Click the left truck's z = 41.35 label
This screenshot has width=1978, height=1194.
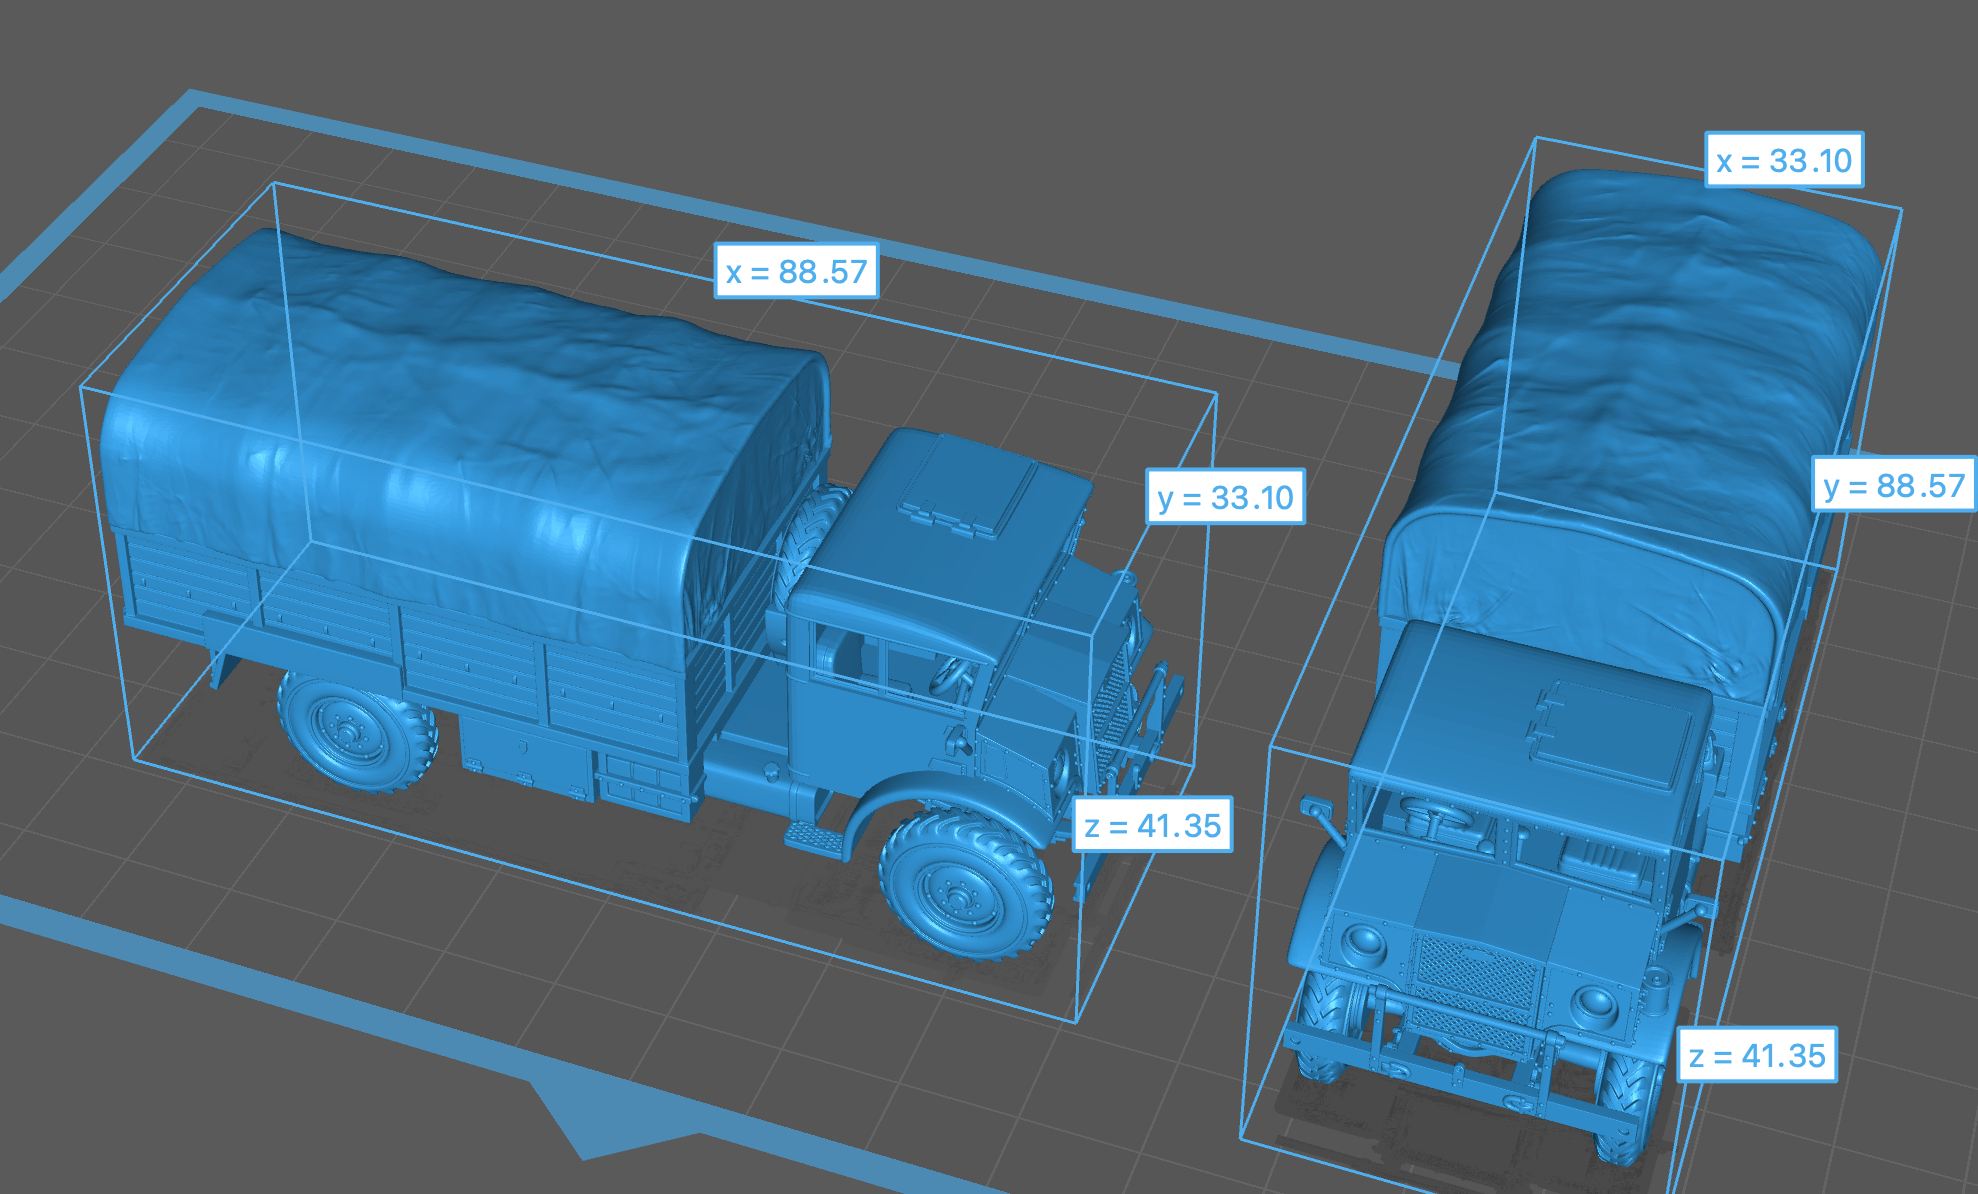1152,825
